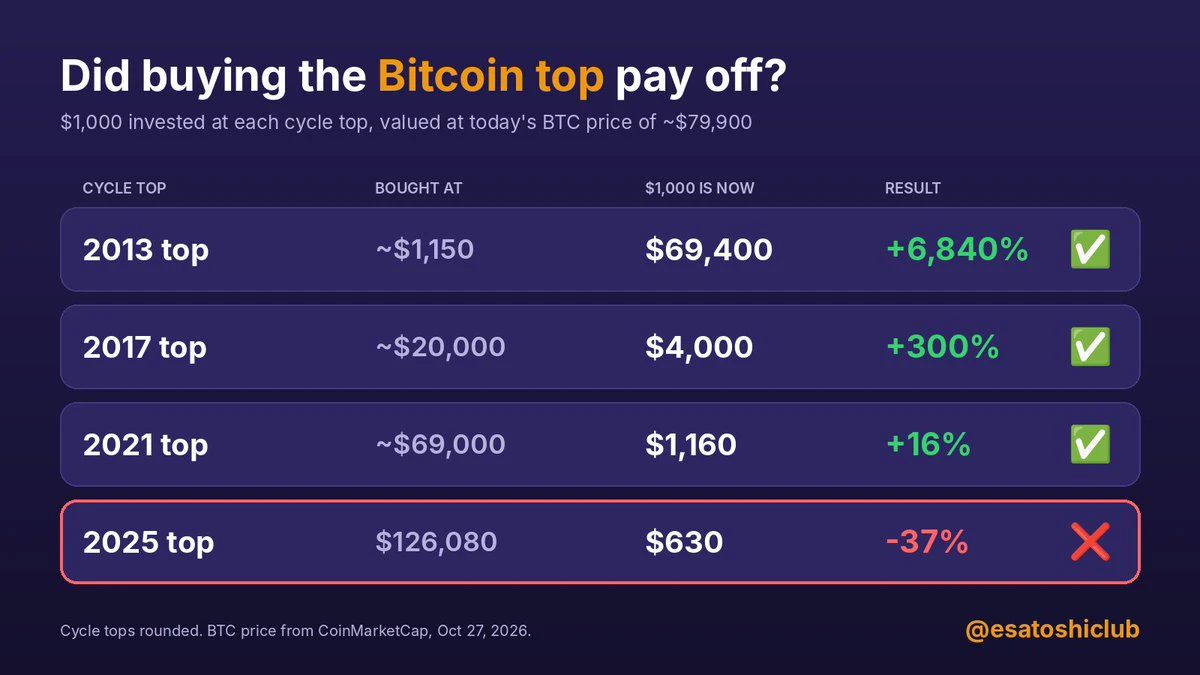Click the $1,000 IS NOW column header
1200x675 pixels.
pos(700,188)
